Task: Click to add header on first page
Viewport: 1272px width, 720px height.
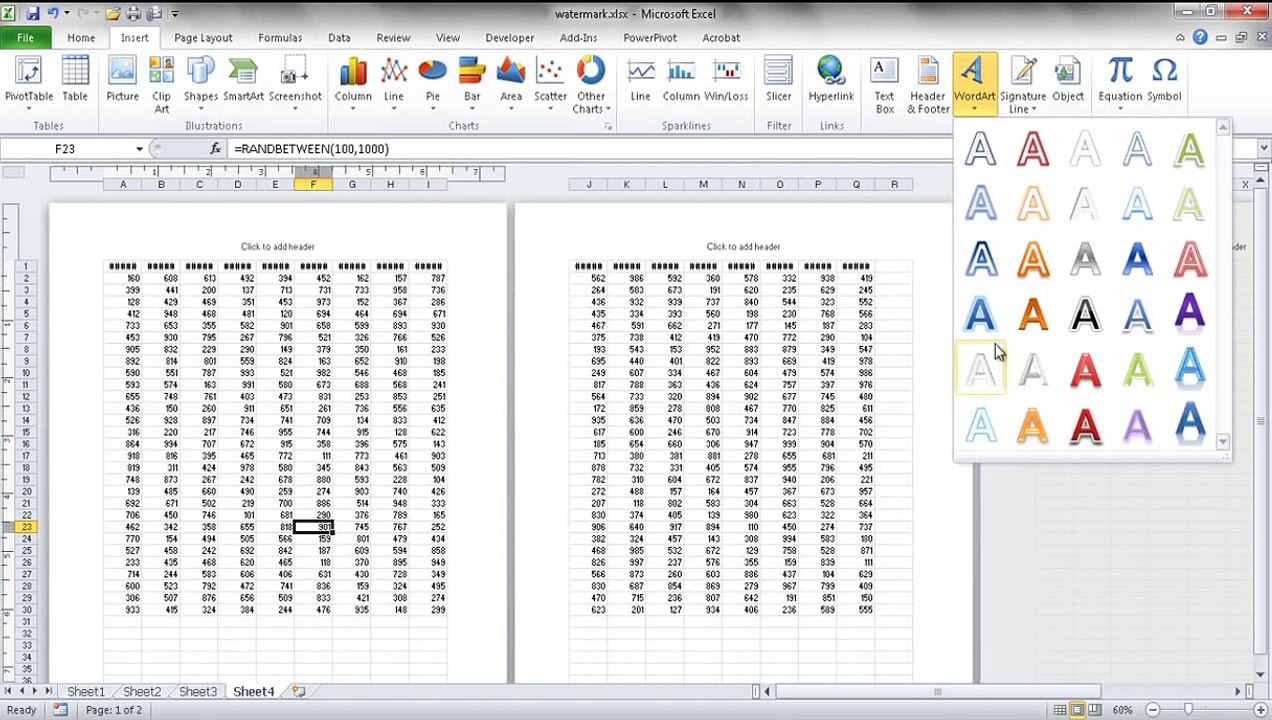Action: [x=277, y=247]
